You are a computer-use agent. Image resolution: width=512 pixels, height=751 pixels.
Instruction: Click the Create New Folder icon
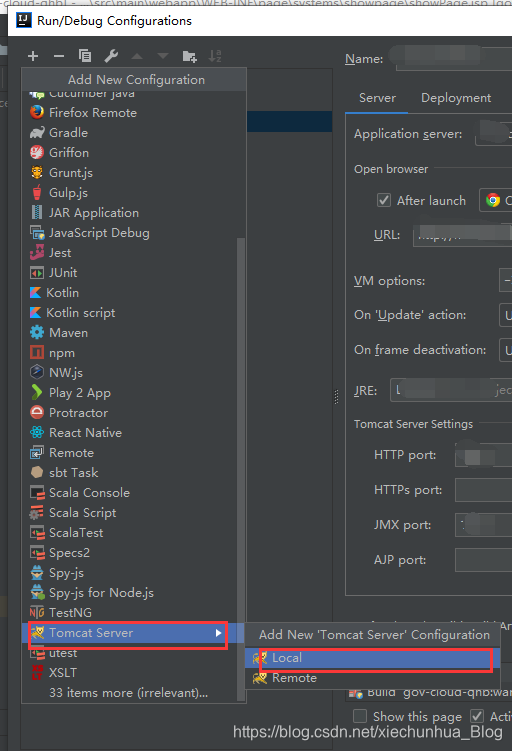point(190,57)
